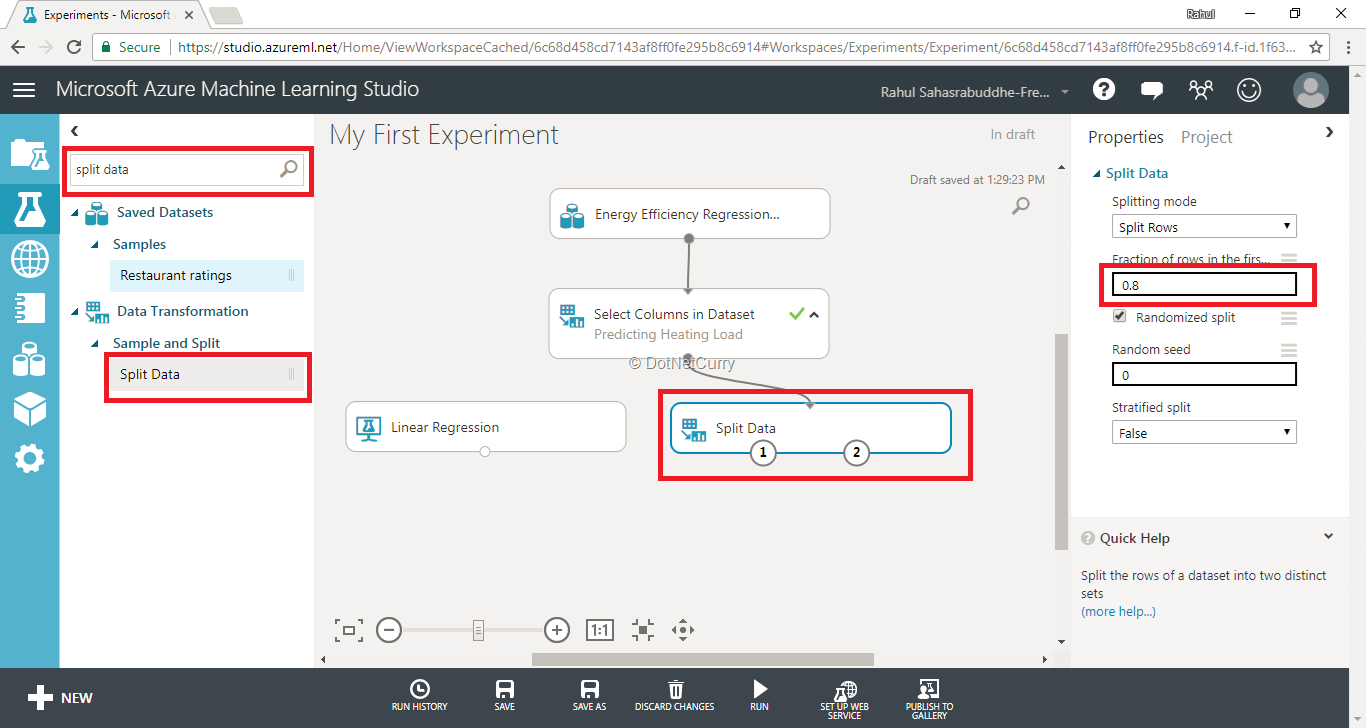
Task: Open the hamburger navigation menu
Action: pos(24,90)
